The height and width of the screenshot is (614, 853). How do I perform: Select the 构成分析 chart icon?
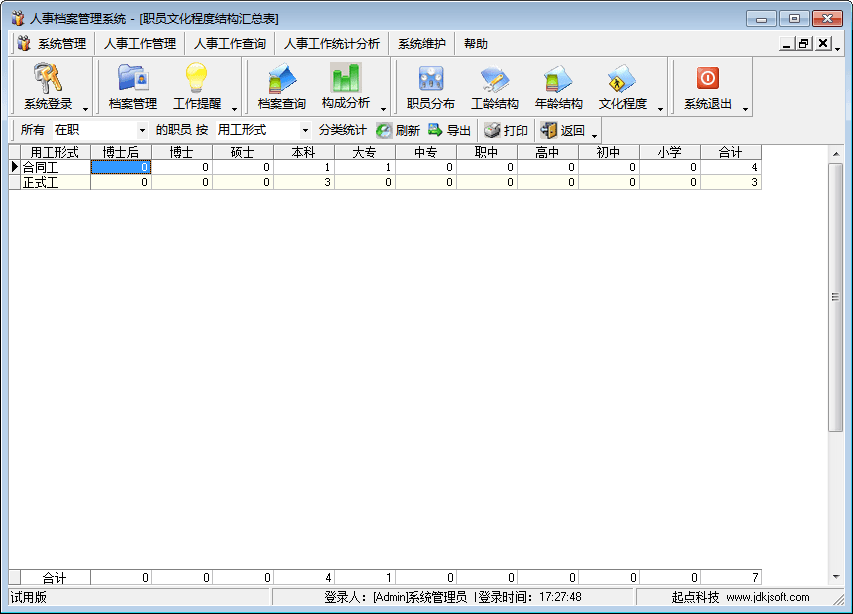[345, 79]
